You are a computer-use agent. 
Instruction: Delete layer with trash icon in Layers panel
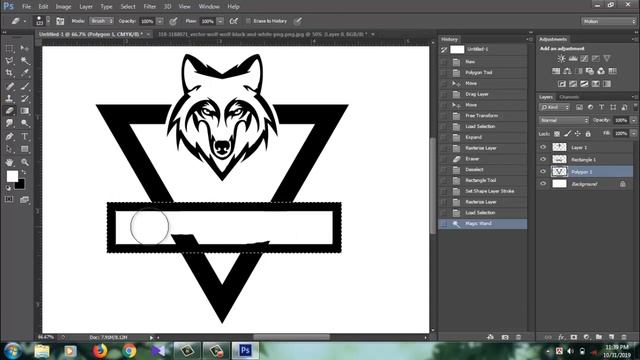pyautogui.click(x=624, y=337)
